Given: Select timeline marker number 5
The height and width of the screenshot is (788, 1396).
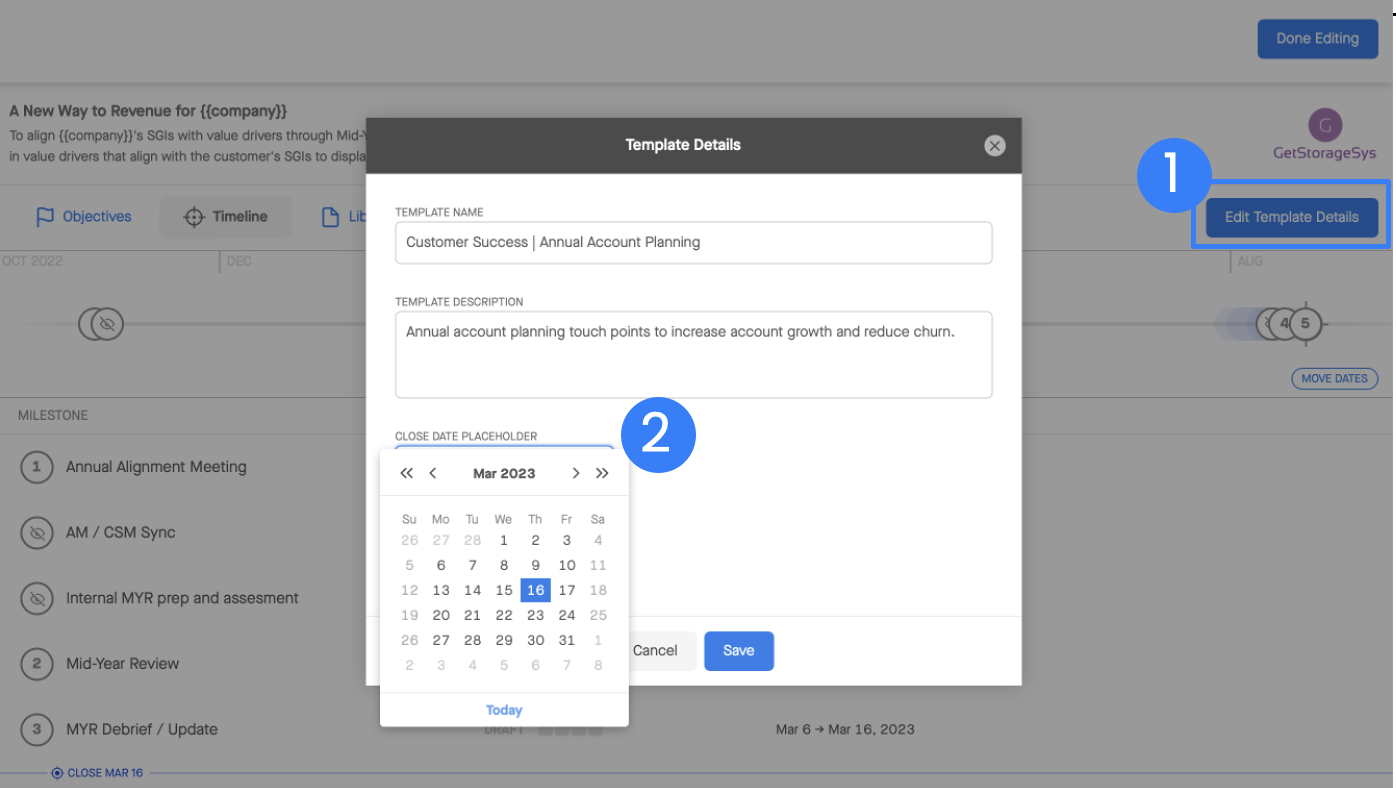Looking at the screenshot, I should [1305, 324].
